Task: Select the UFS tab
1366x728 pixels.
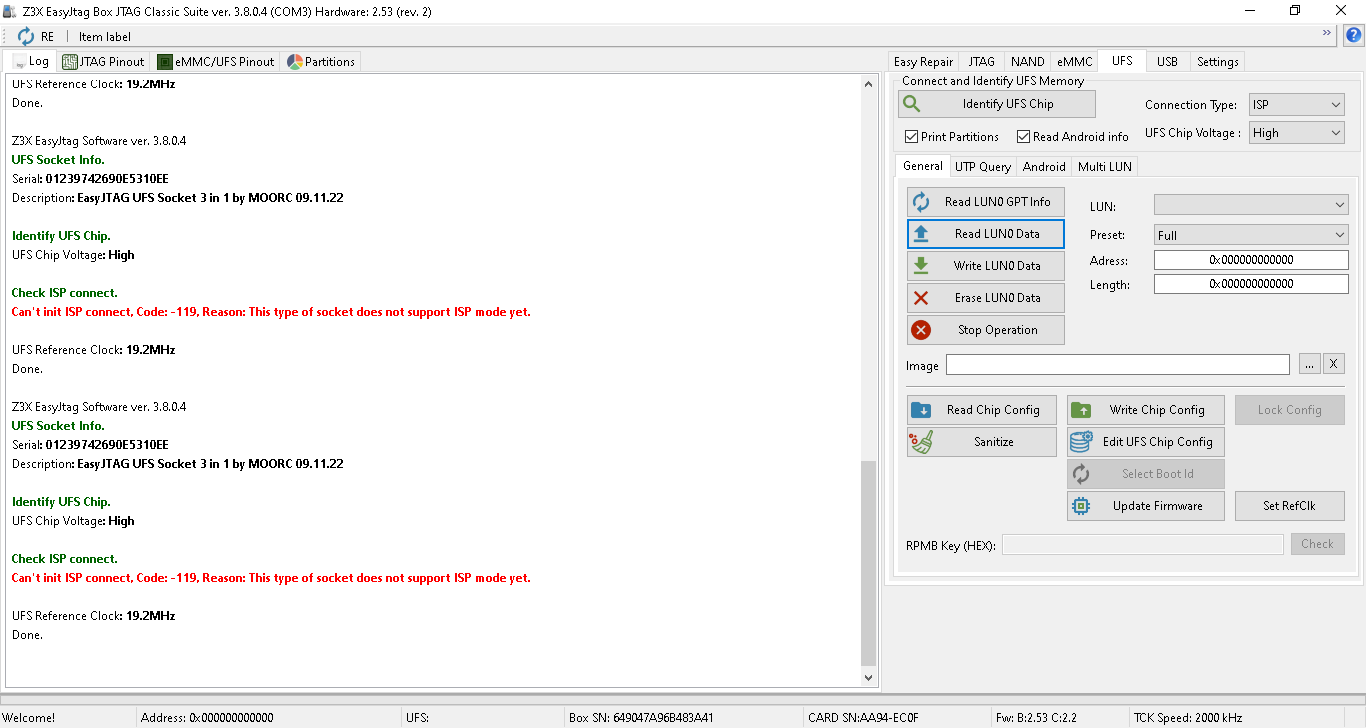Action: tap(1122, 60)
